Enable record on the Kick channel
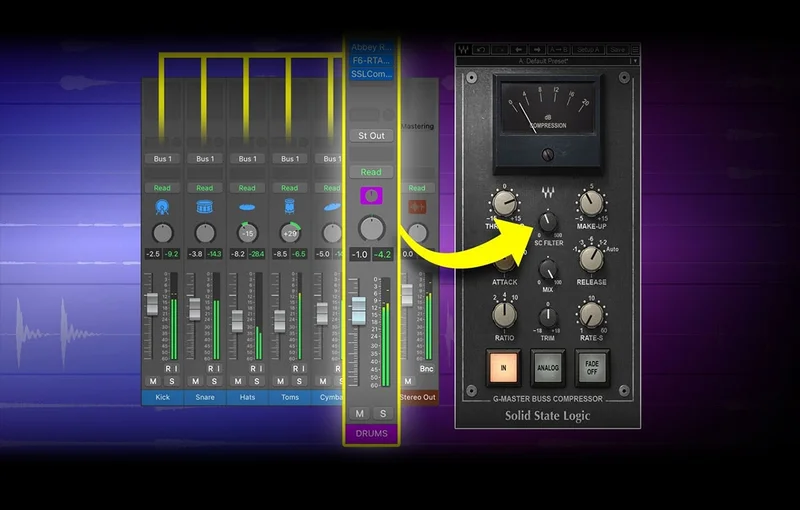The height and width of the screenshot is (510, 800). [168, 368]
